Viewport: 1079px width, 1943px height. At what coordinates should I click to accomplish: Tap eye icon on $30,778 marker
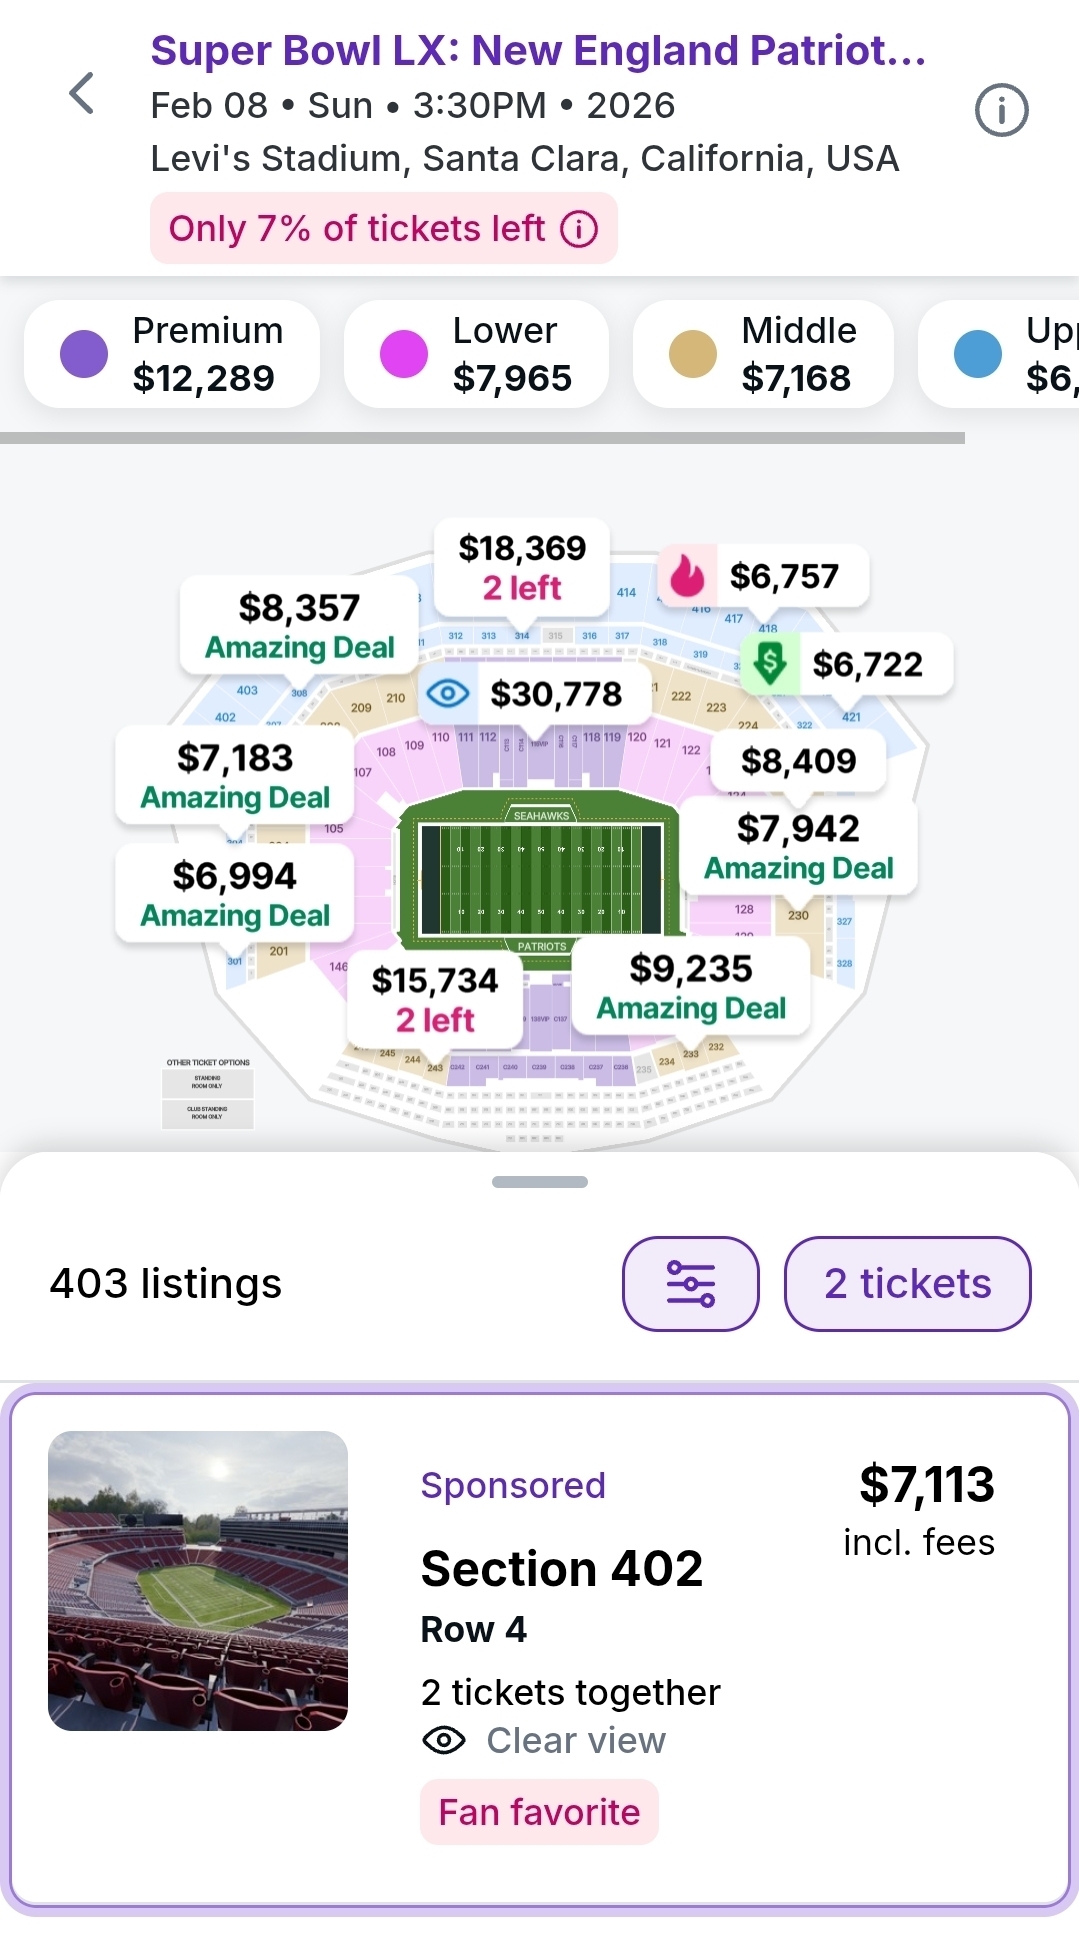coord(448,693)
